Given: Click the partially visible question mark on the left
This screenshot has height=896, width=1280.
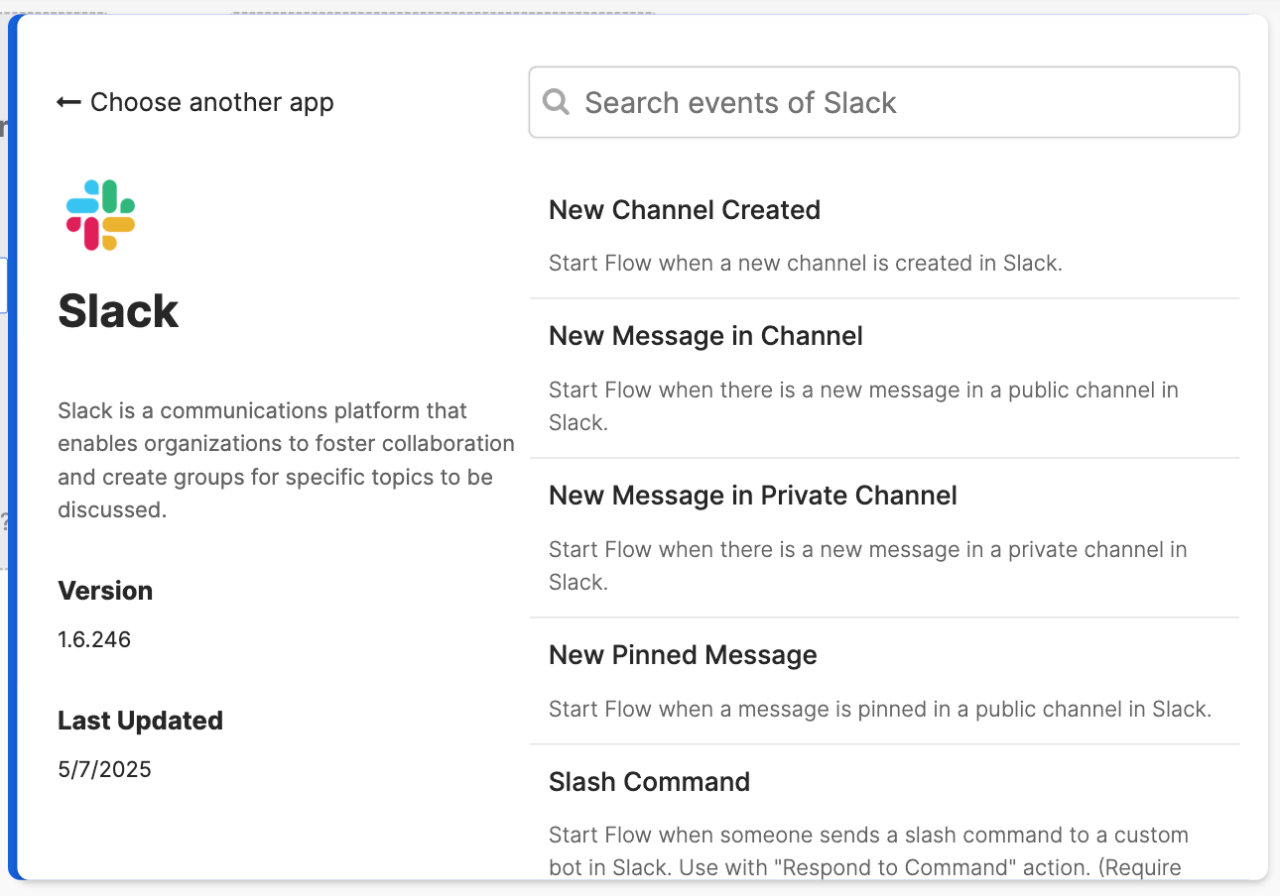Looking at the screenshot, I should pos(4,518).
